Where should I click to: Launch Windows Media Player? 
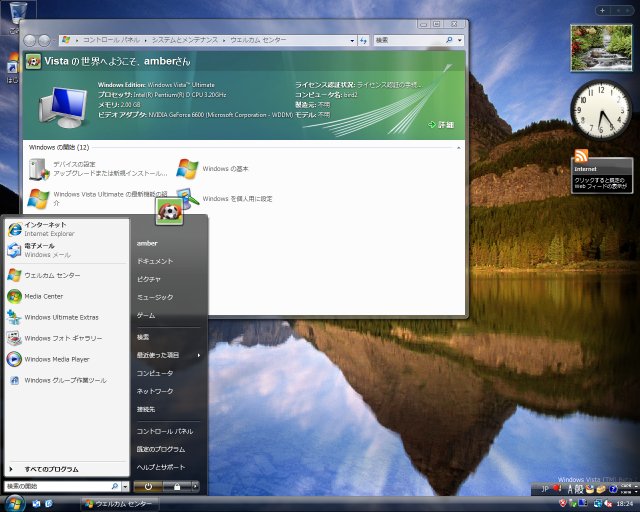pos(67,359)
